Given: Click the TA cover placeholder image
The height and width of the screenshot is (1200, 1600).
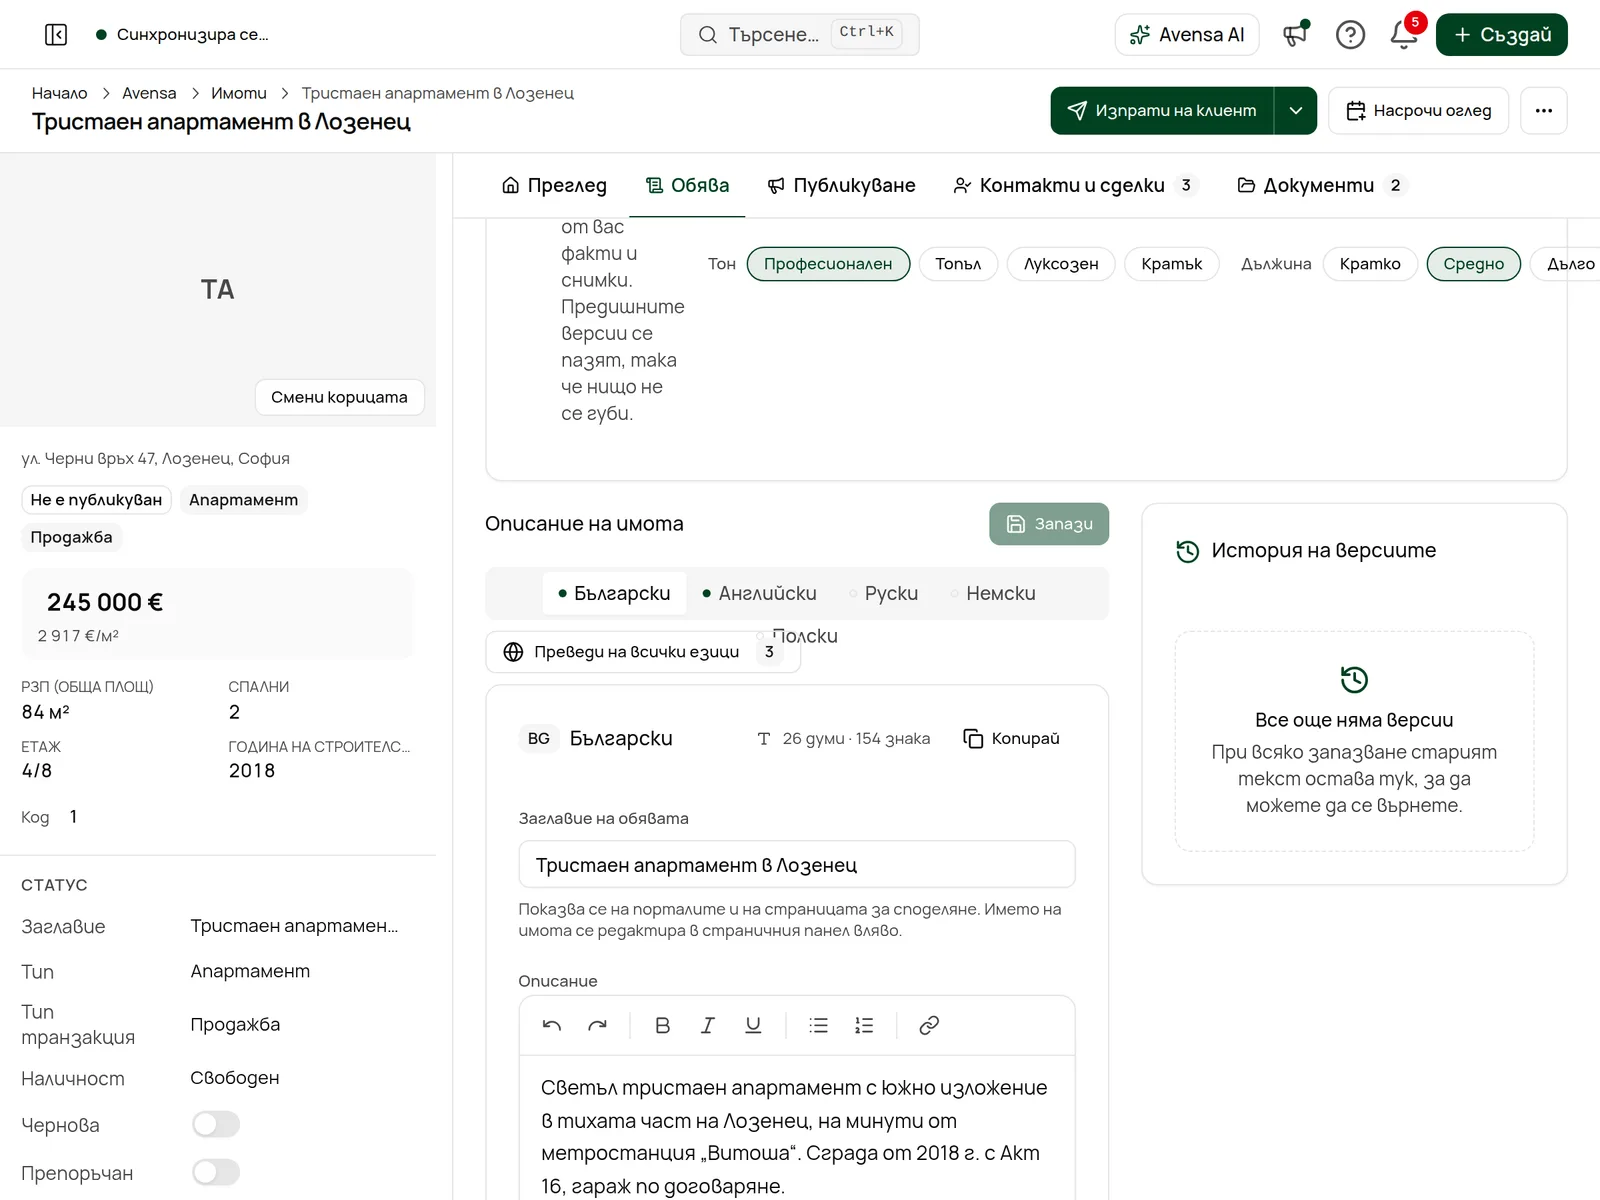Looking at the screenshot, I should (x=218, y=290).
